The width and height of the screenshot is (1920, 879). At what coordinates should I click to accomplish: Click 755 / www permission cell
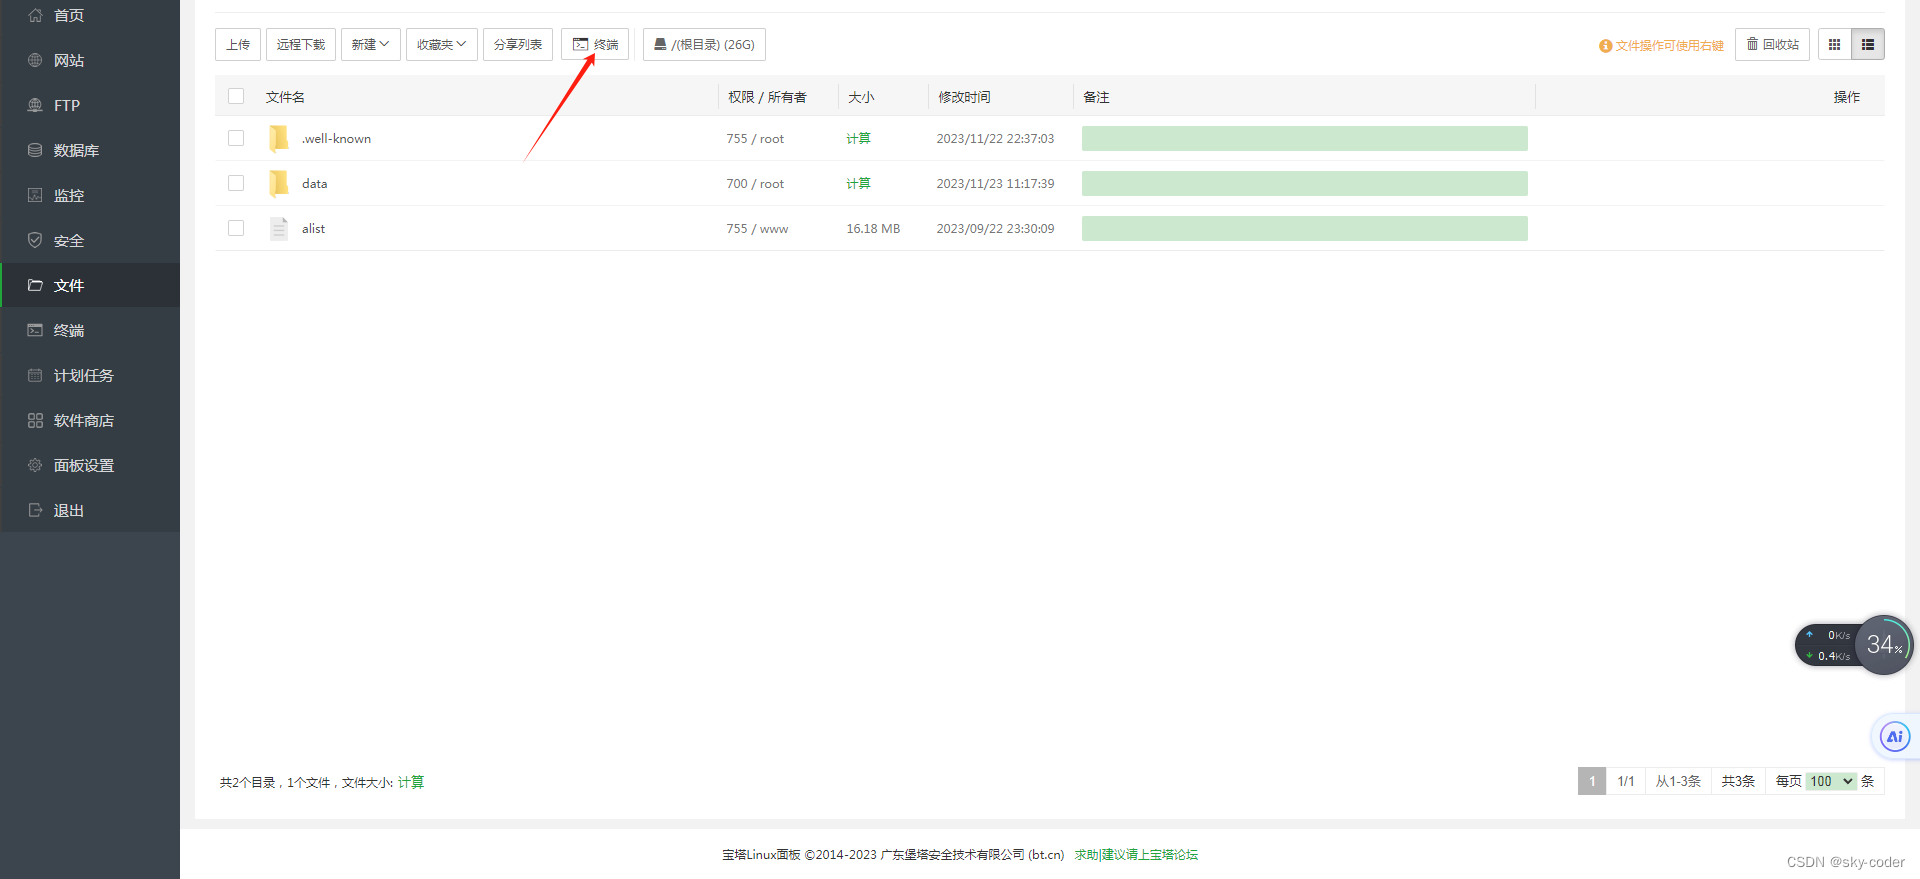(757, 228)
